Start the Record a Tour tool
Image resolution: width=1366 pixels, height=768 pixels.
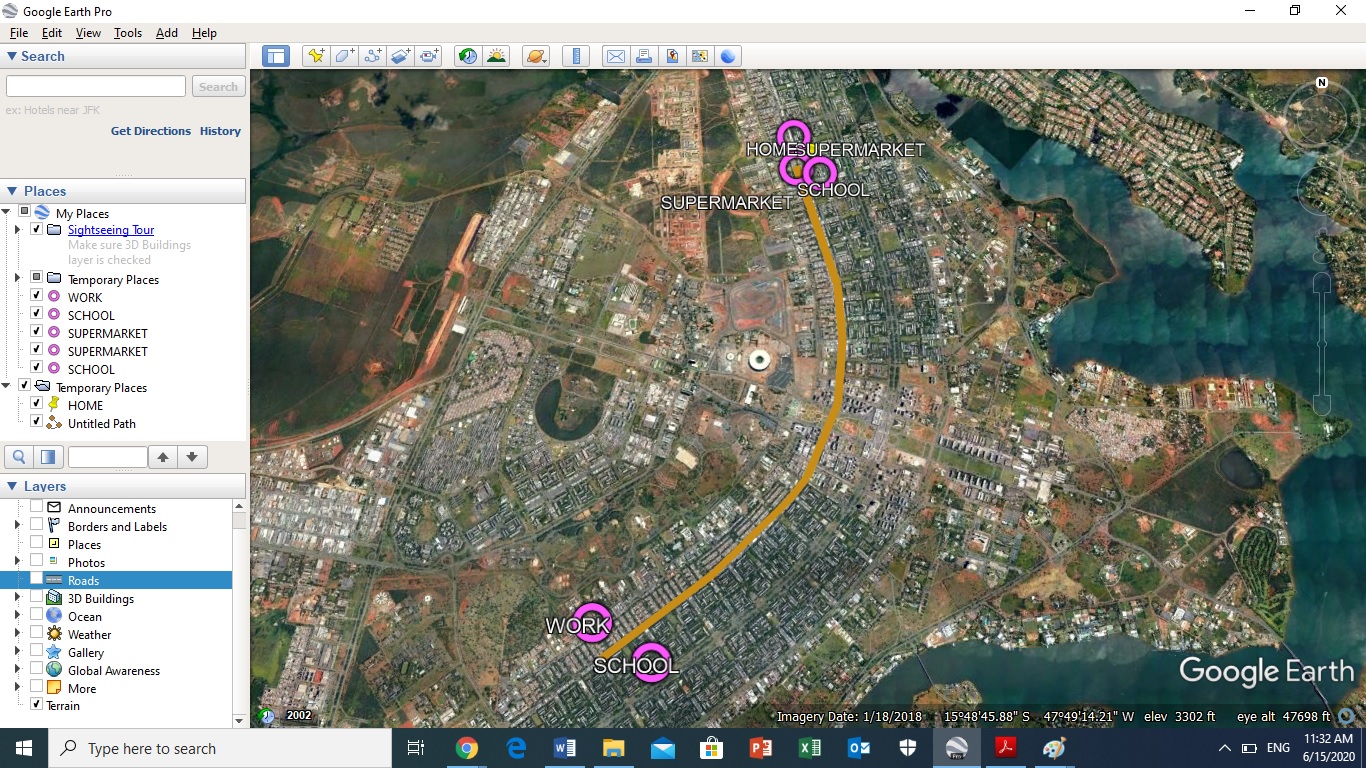(x=429, y=56)
